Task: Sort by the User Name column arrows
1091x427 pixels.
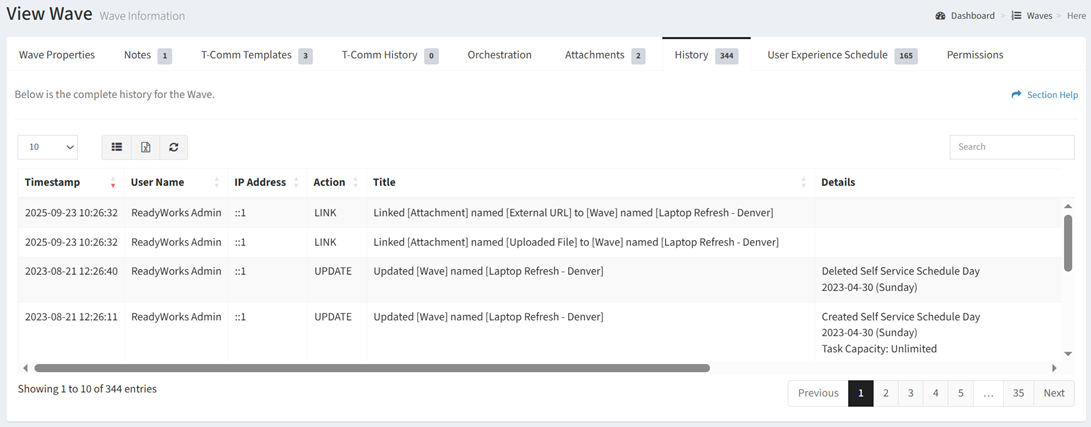Action: point(216,183)
